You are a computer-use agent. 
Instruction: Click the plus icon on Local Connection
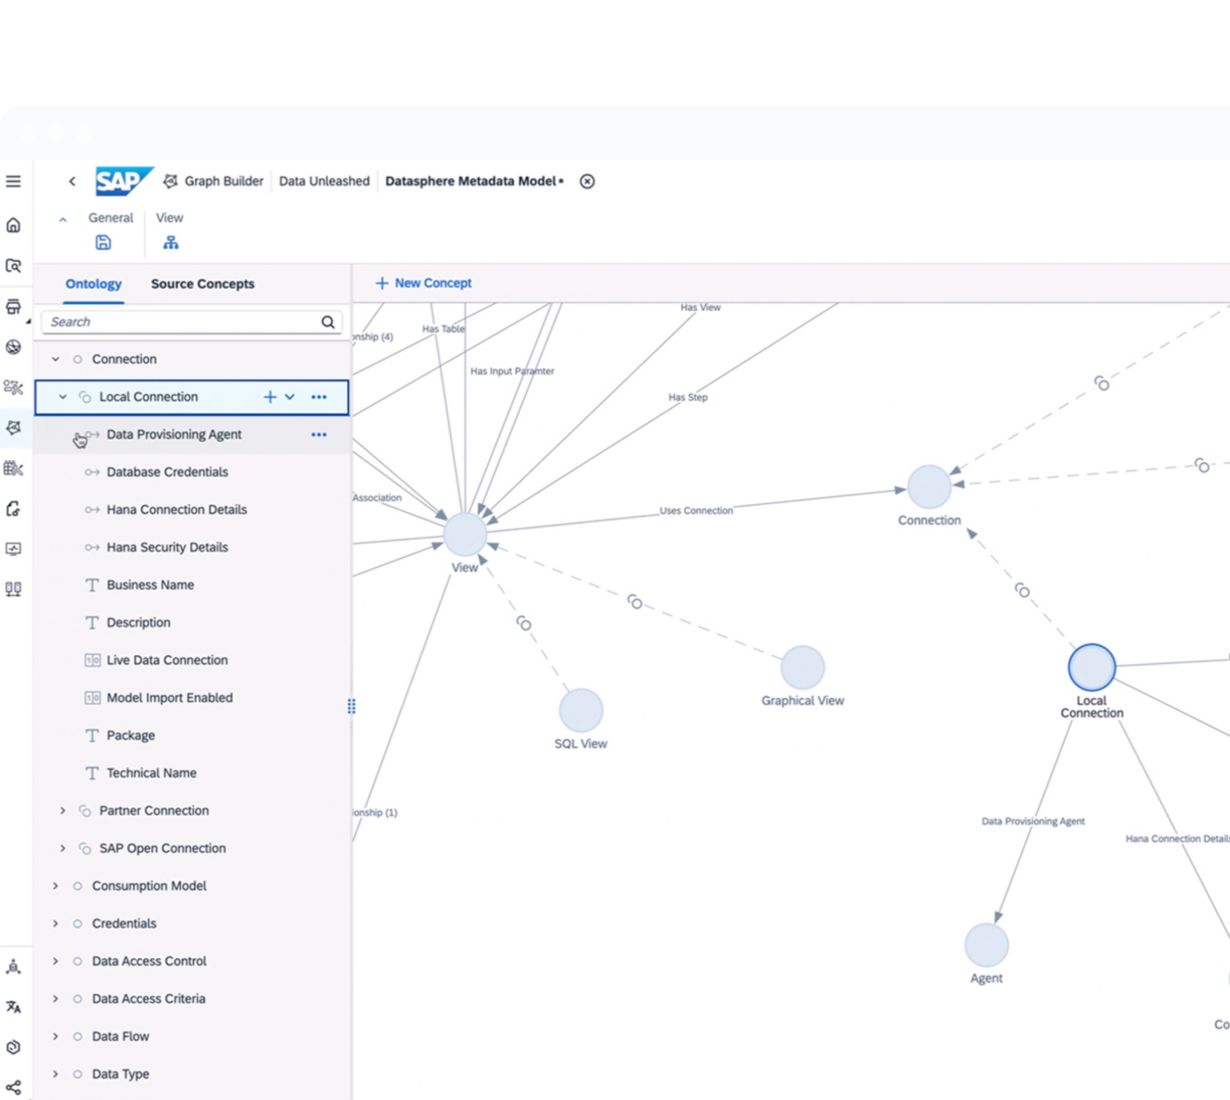coord(269,397)
